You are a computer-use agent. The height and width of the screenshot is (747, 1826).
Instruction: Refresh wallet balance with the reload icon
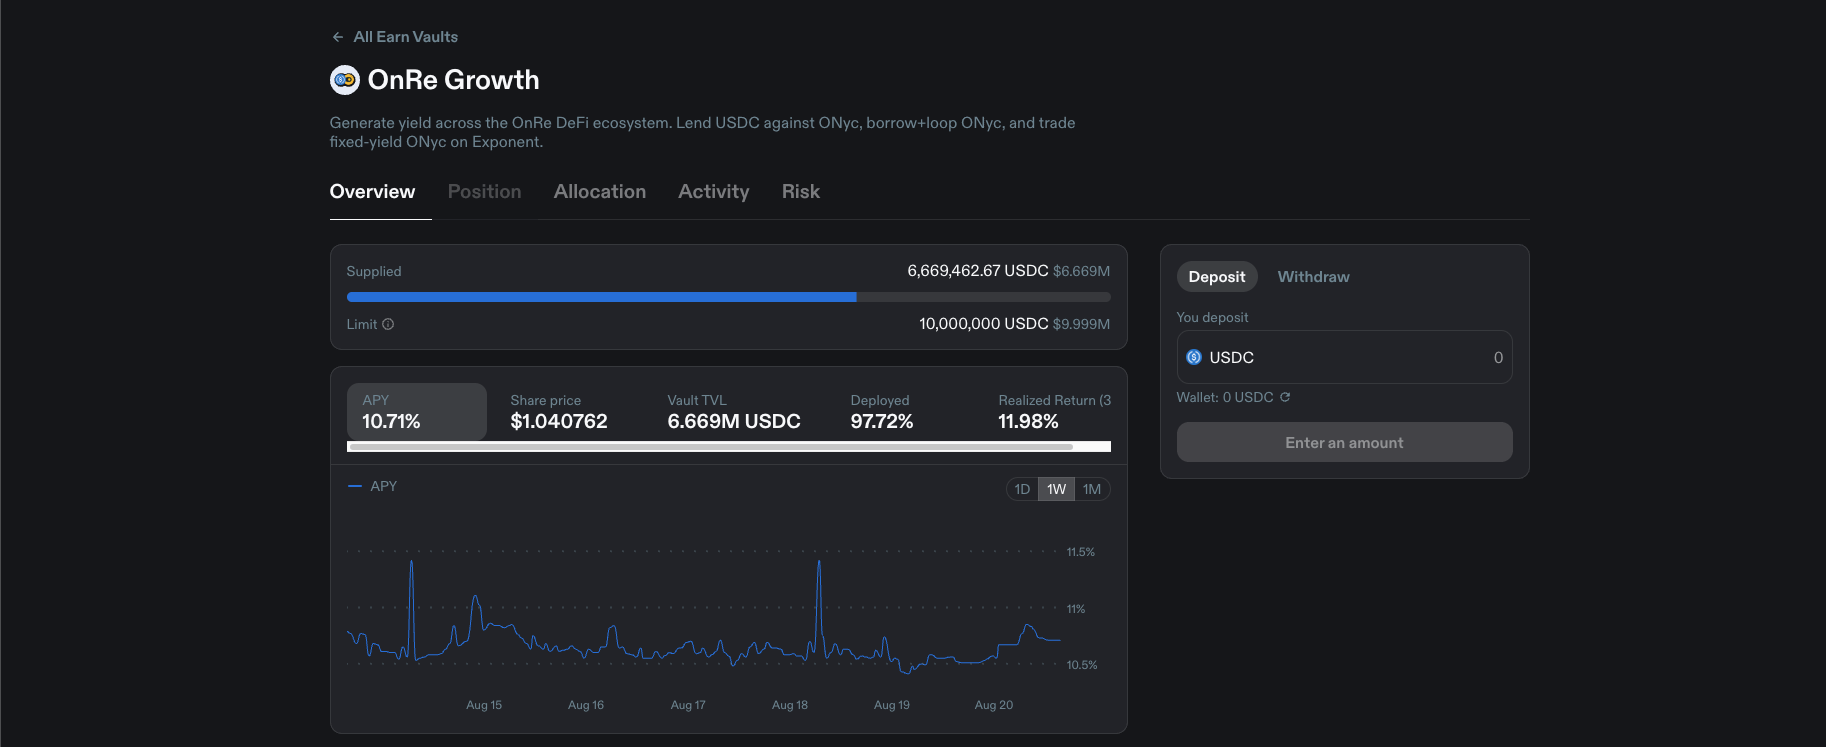(1285, 397)
